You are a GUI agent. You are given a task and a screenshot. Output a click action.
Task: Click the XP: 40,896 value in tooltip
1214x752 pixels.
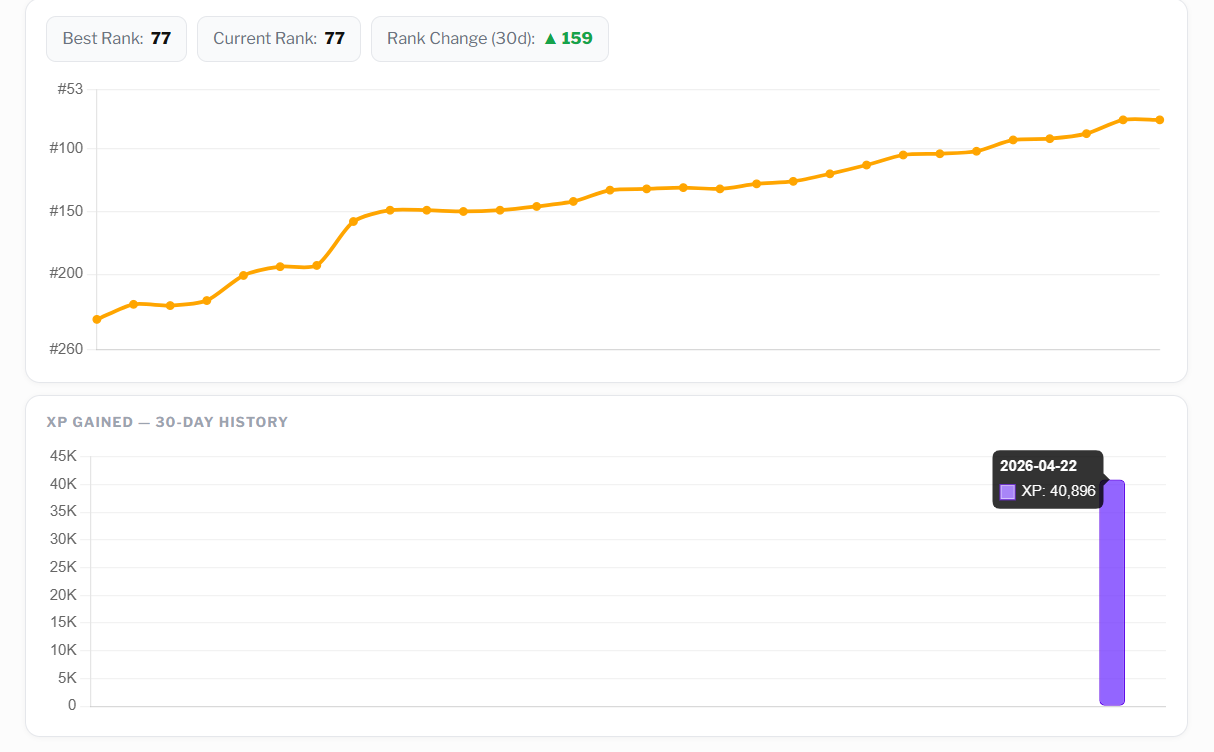[1058, 492]
